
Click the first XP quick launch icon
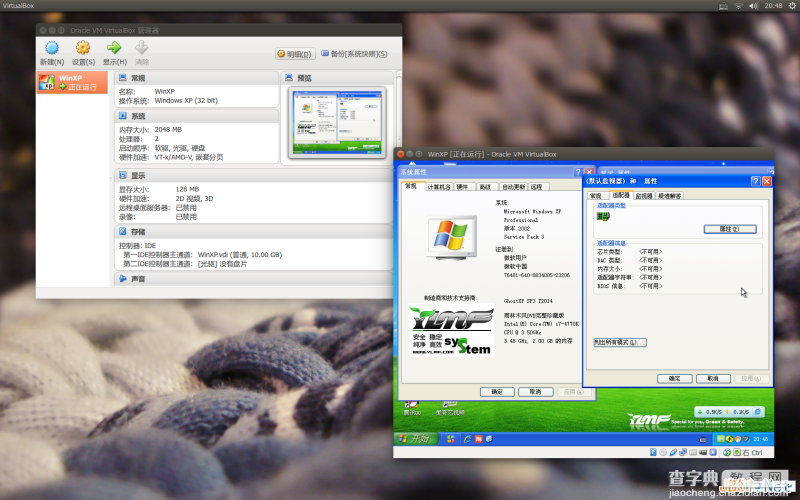click(x=451, y=439)
